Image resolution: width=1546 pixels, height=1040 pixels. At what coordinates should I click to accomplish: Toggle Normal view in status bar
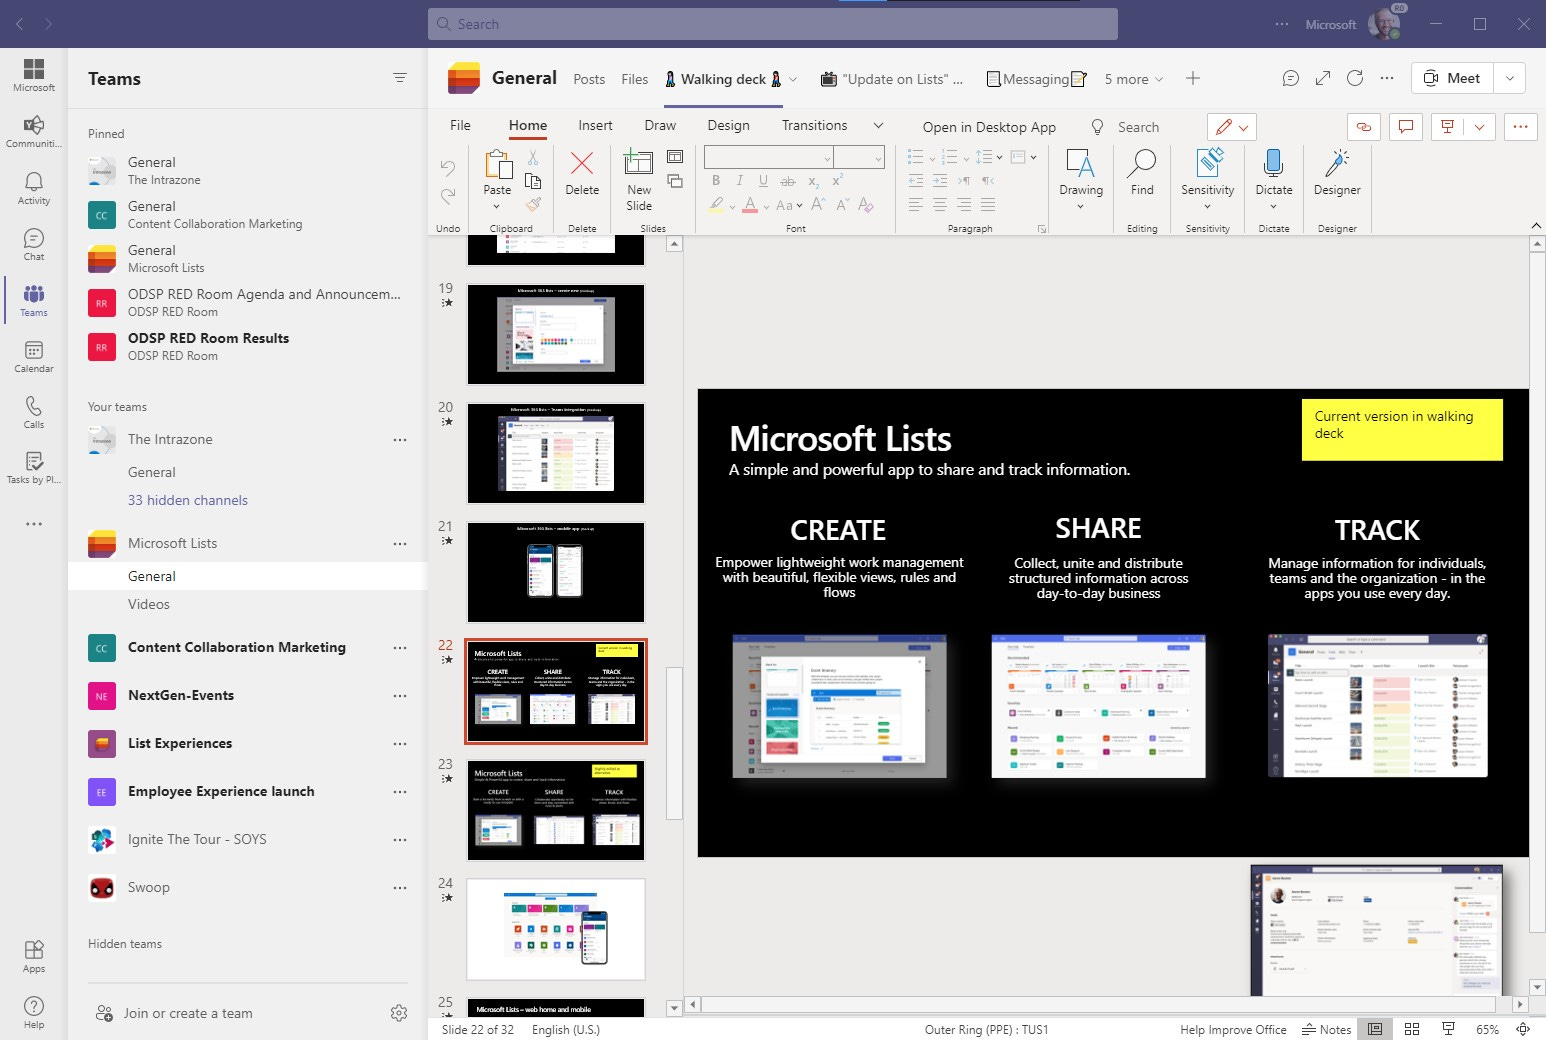(1376, 1029)
